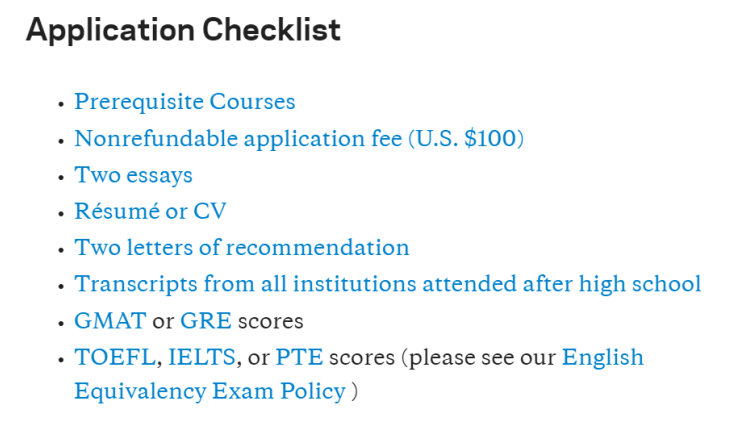Click the Nonrefundable application fee link
Image resolution: width=734 pixels, height=438 pixels.
coord(299,138)
